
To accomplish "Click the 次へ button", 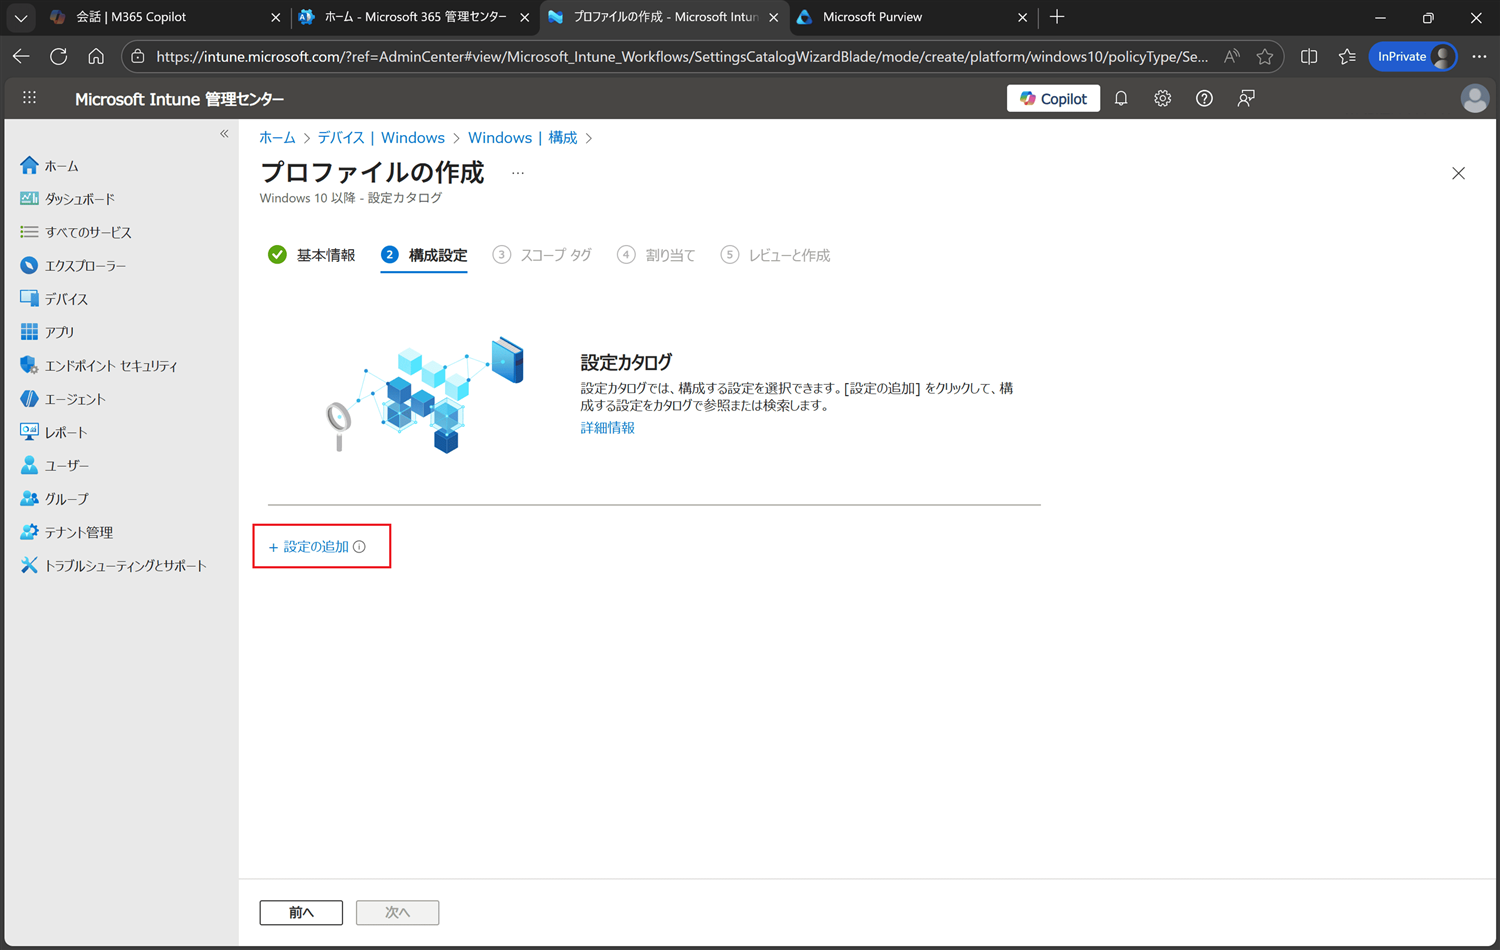I will coord(397,912).
